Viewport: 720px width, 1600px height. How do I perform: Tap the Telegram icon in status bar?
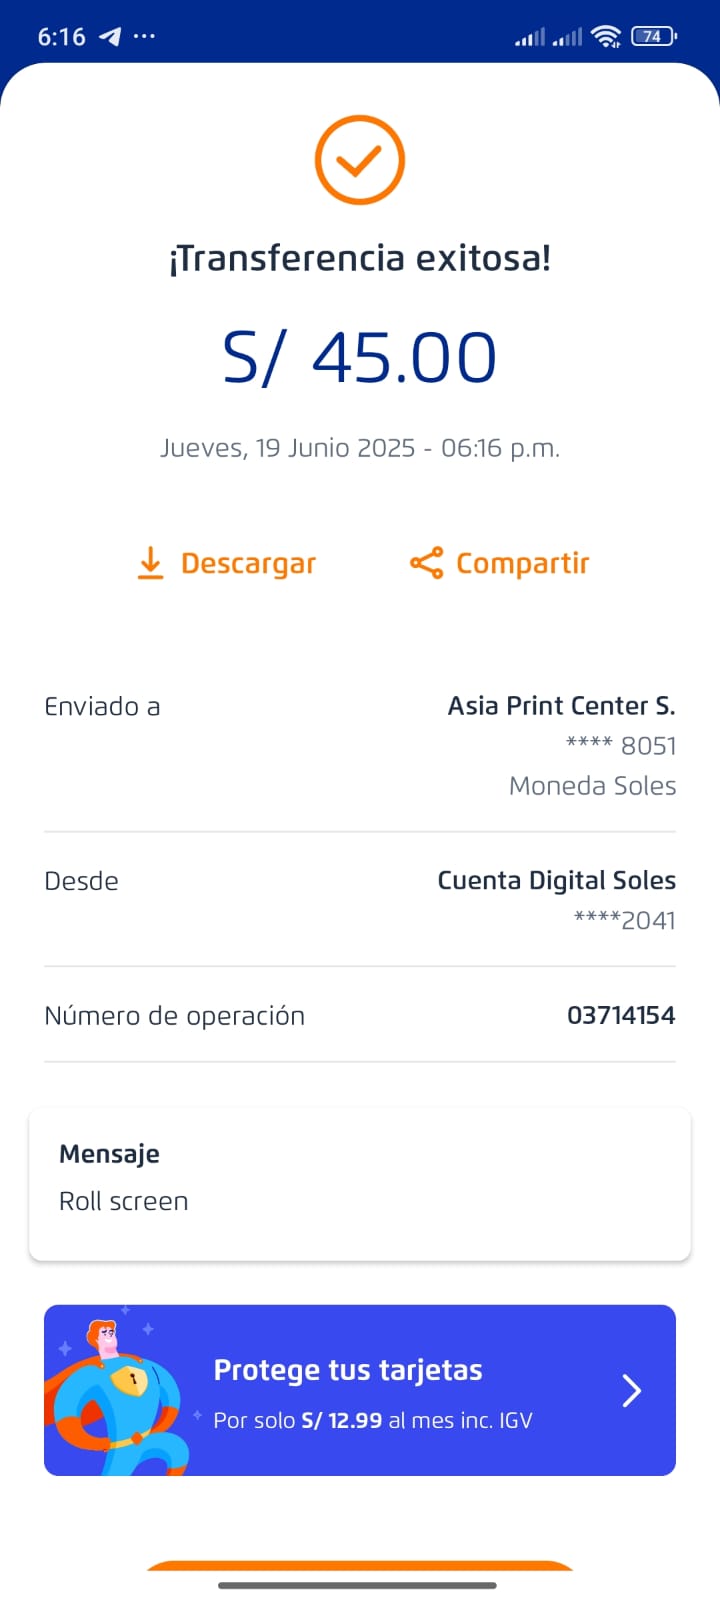pos(110,37)
